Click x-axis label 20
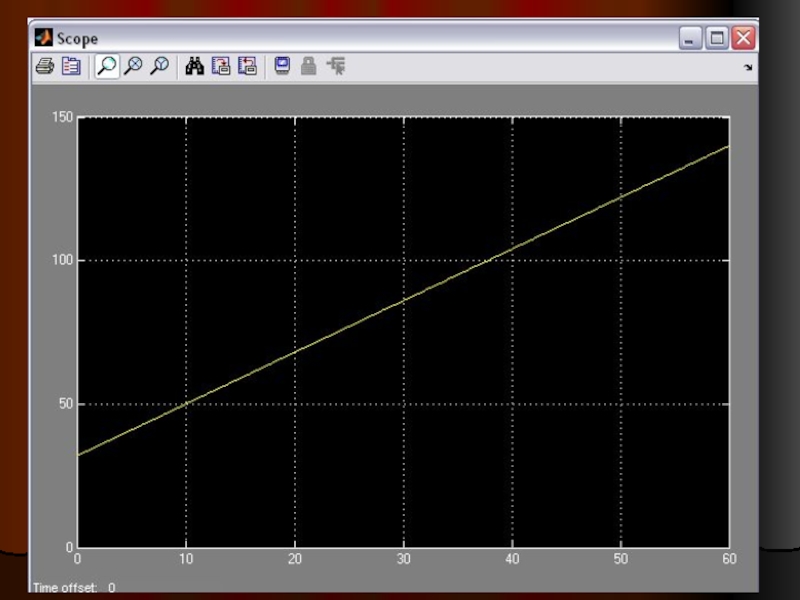Image resolution: width=800 pixels, height=600 pixels. pos(295,559)
